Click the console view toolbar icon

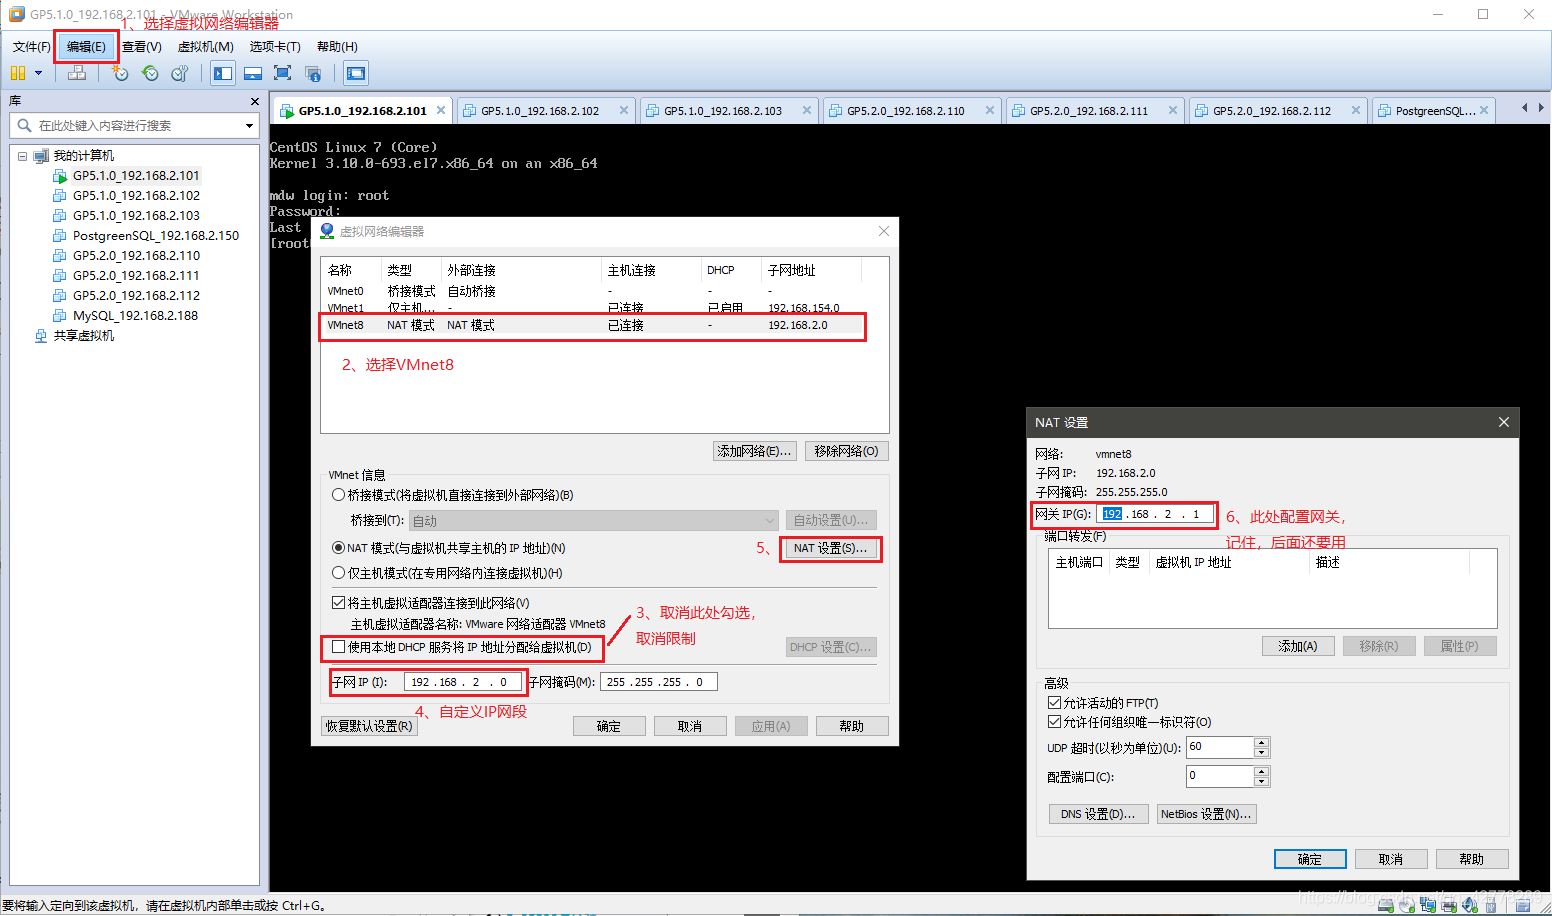[355, 73]
